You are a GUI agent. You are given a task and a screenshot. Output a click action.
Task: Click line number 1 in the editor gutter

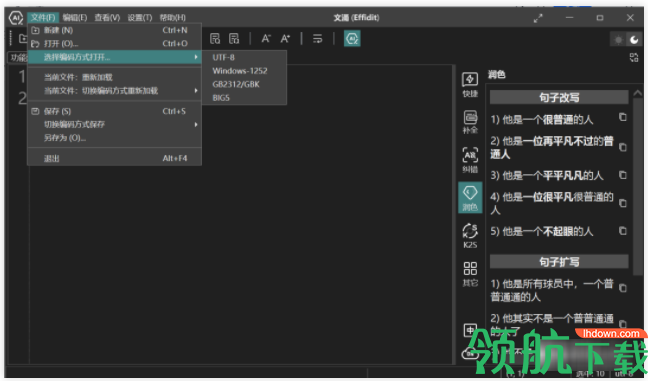22,77
